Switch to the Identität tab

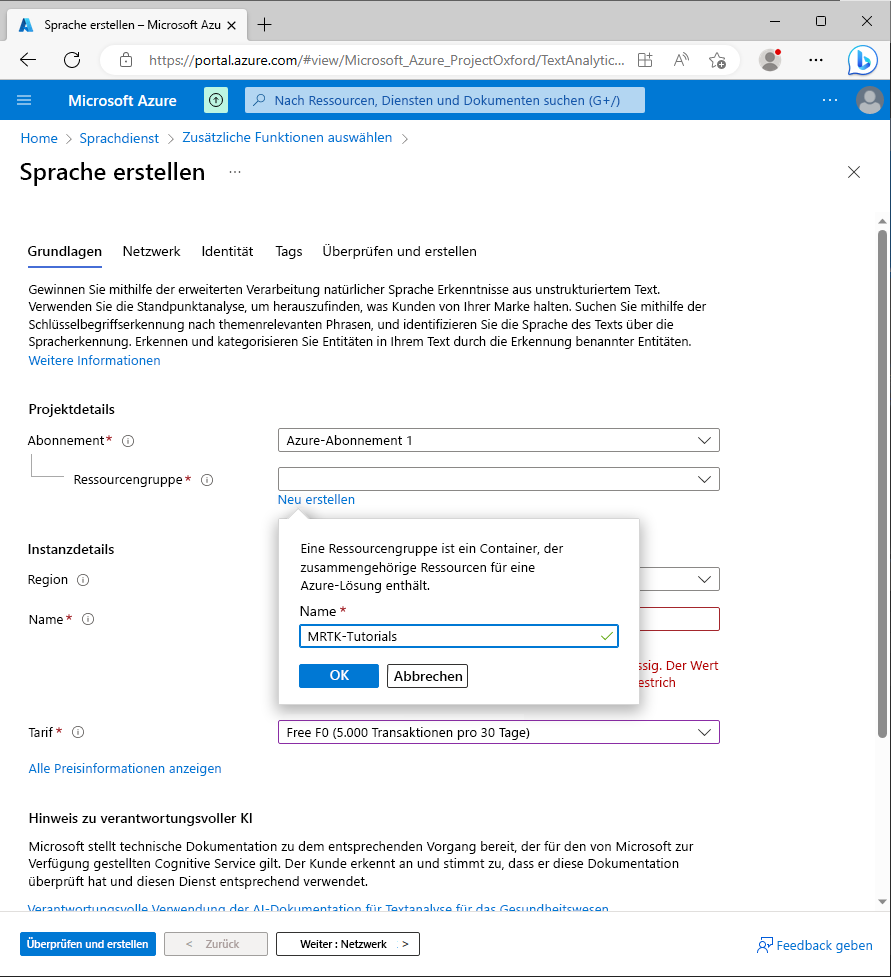[227, 251]
